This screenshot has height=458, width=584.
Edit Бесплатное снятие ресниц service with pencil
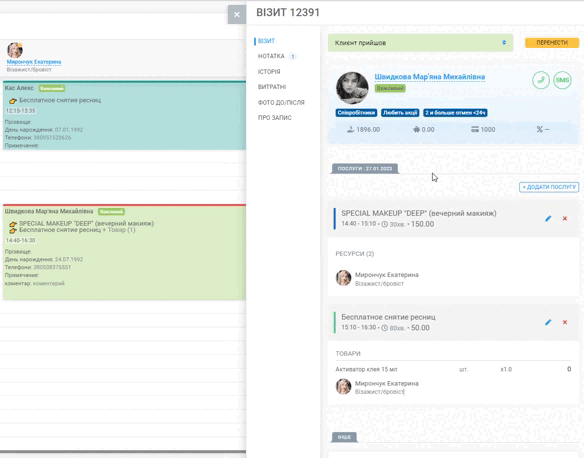(x=548, y=322)
